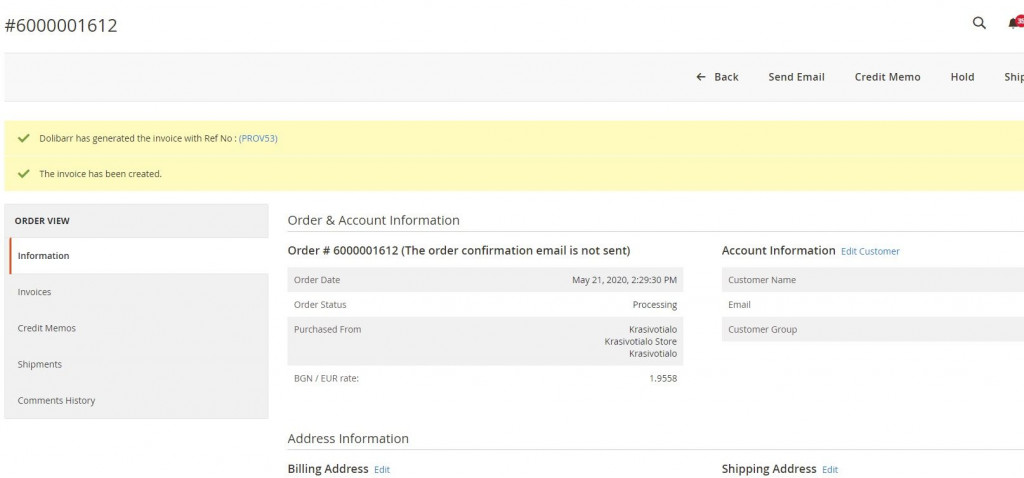This screenshot has width=1024, height=478.
Task: Click the Ship button
Action: [1013, 77]
